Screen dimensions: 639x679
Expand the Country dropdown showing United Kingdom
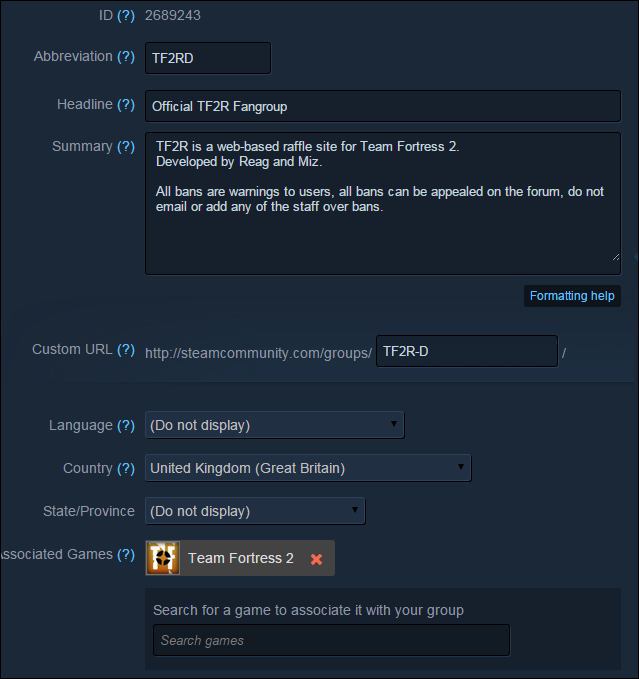coord(308,468)
